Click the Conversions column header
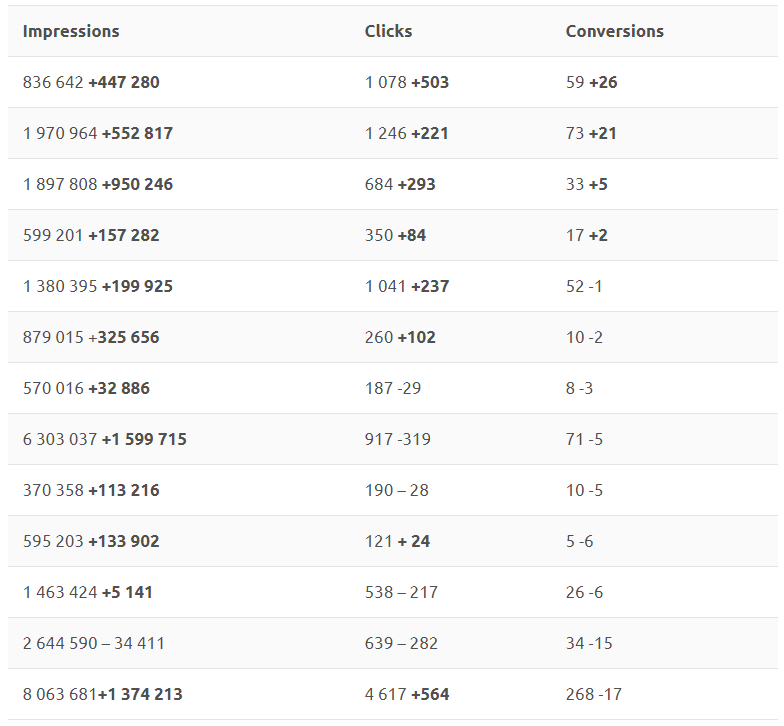The height and width of the screenshot is (726, 784). 614,31
